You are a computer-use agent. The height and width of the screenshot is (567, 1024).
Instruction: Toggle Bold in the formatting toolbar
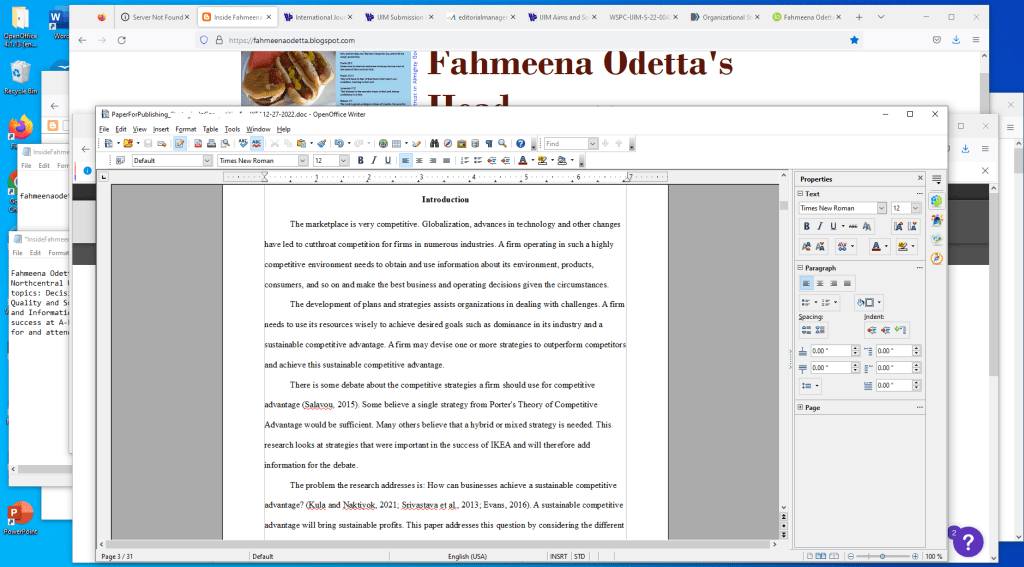360,160
